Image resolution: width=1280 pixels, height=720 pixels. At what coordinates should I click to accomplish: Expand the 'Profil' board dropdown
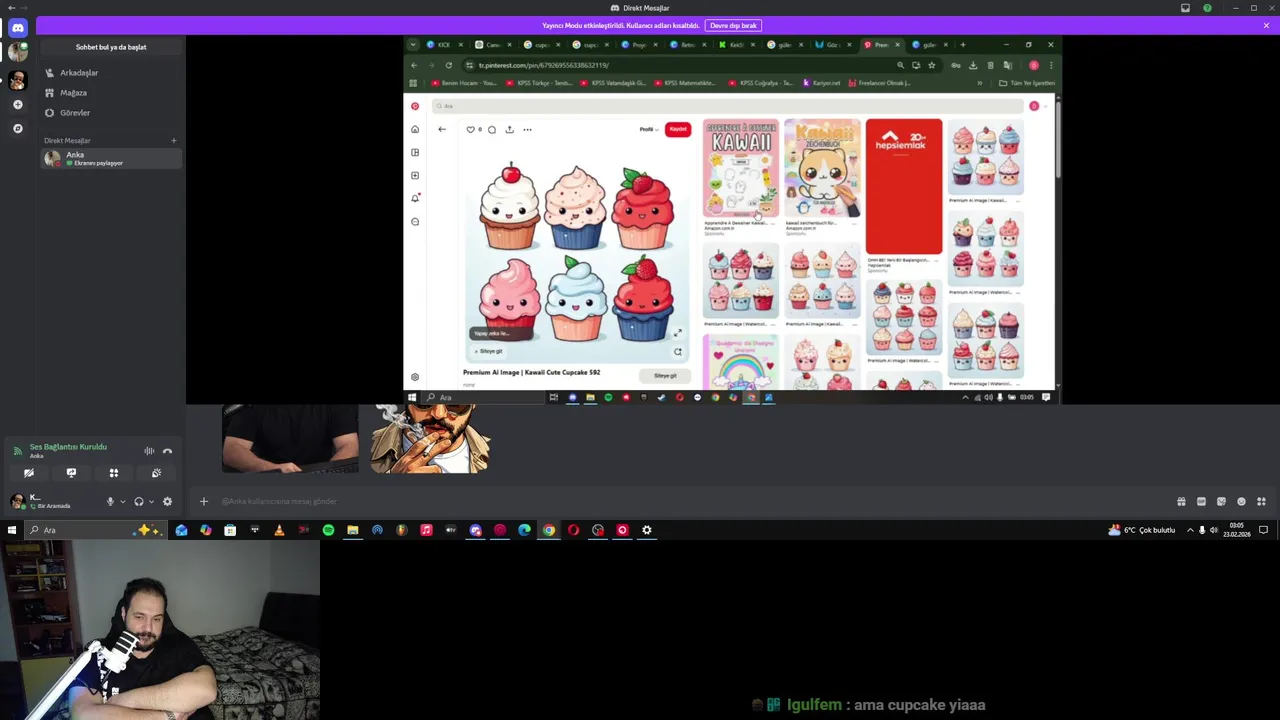point(649,129)
